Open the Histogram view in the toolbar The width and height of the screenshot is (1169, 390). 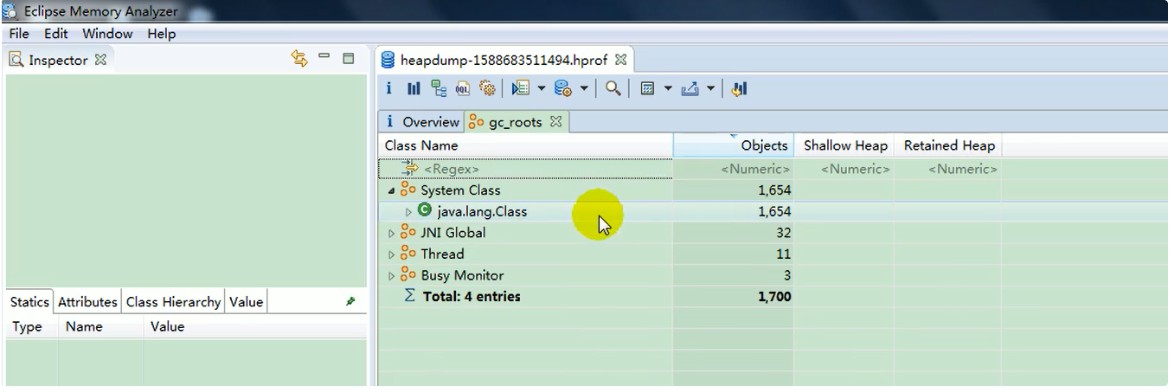click(414, 89)
